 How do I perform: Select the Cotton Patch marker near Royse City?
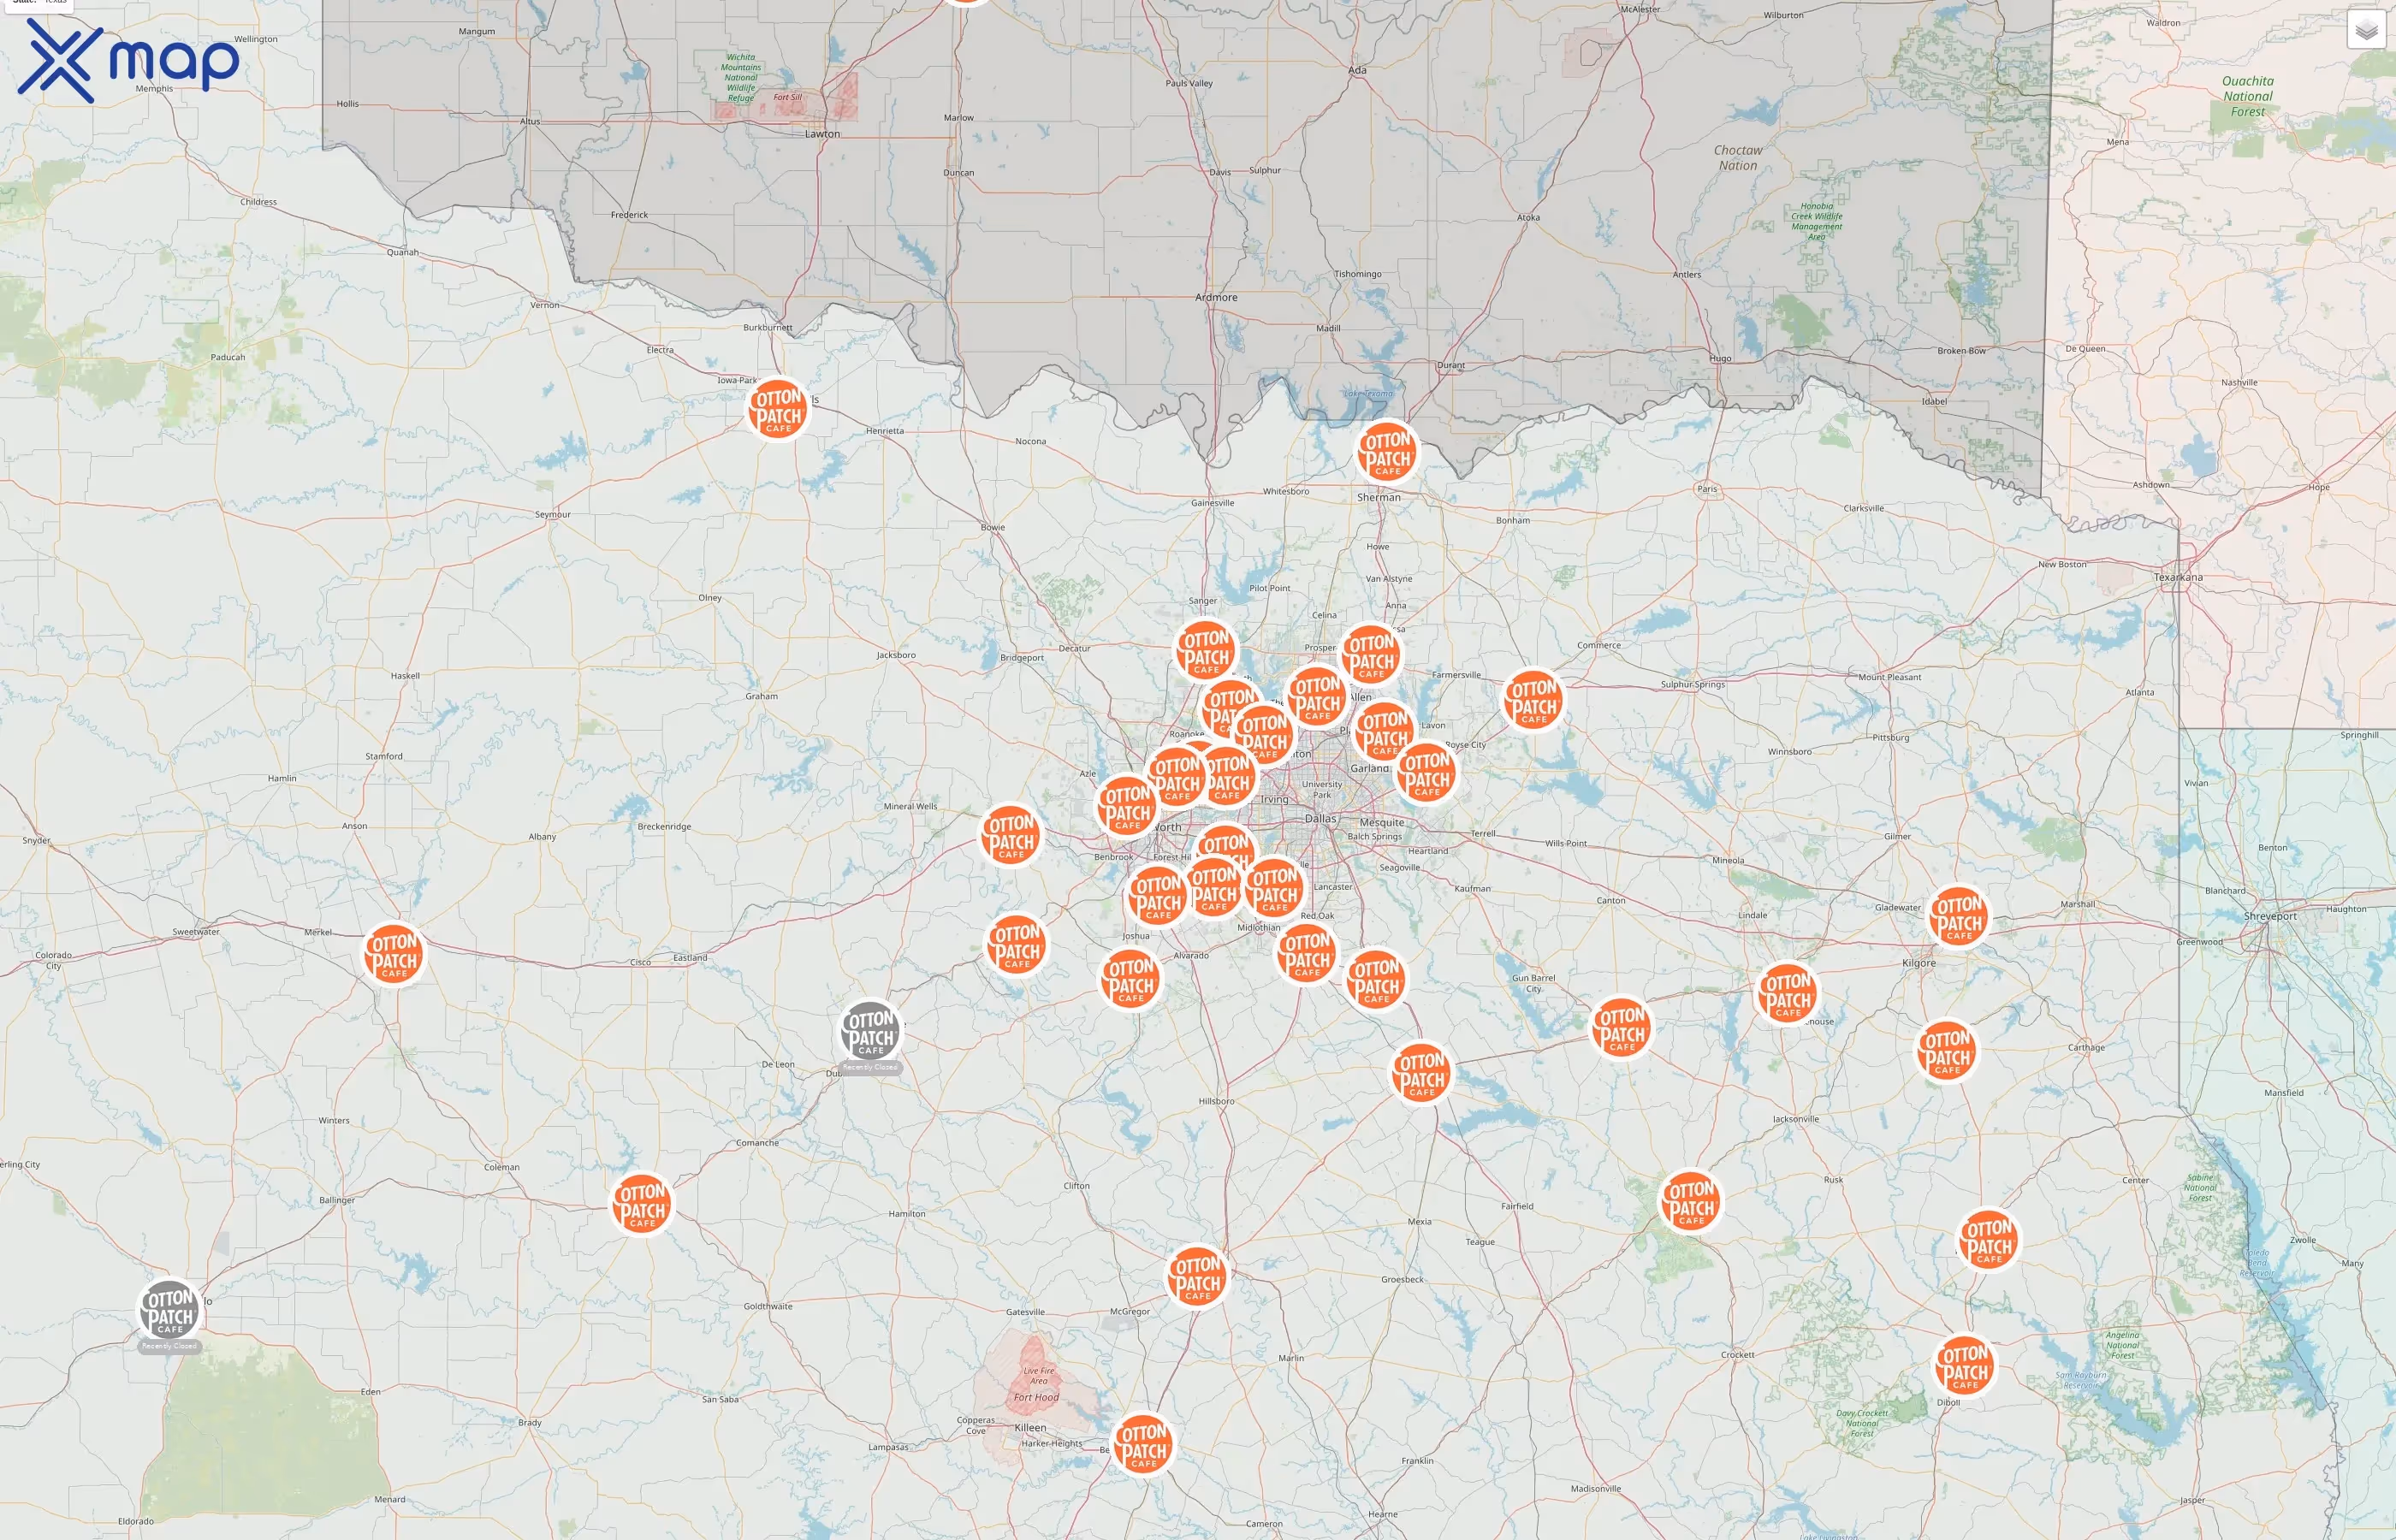1426,772
